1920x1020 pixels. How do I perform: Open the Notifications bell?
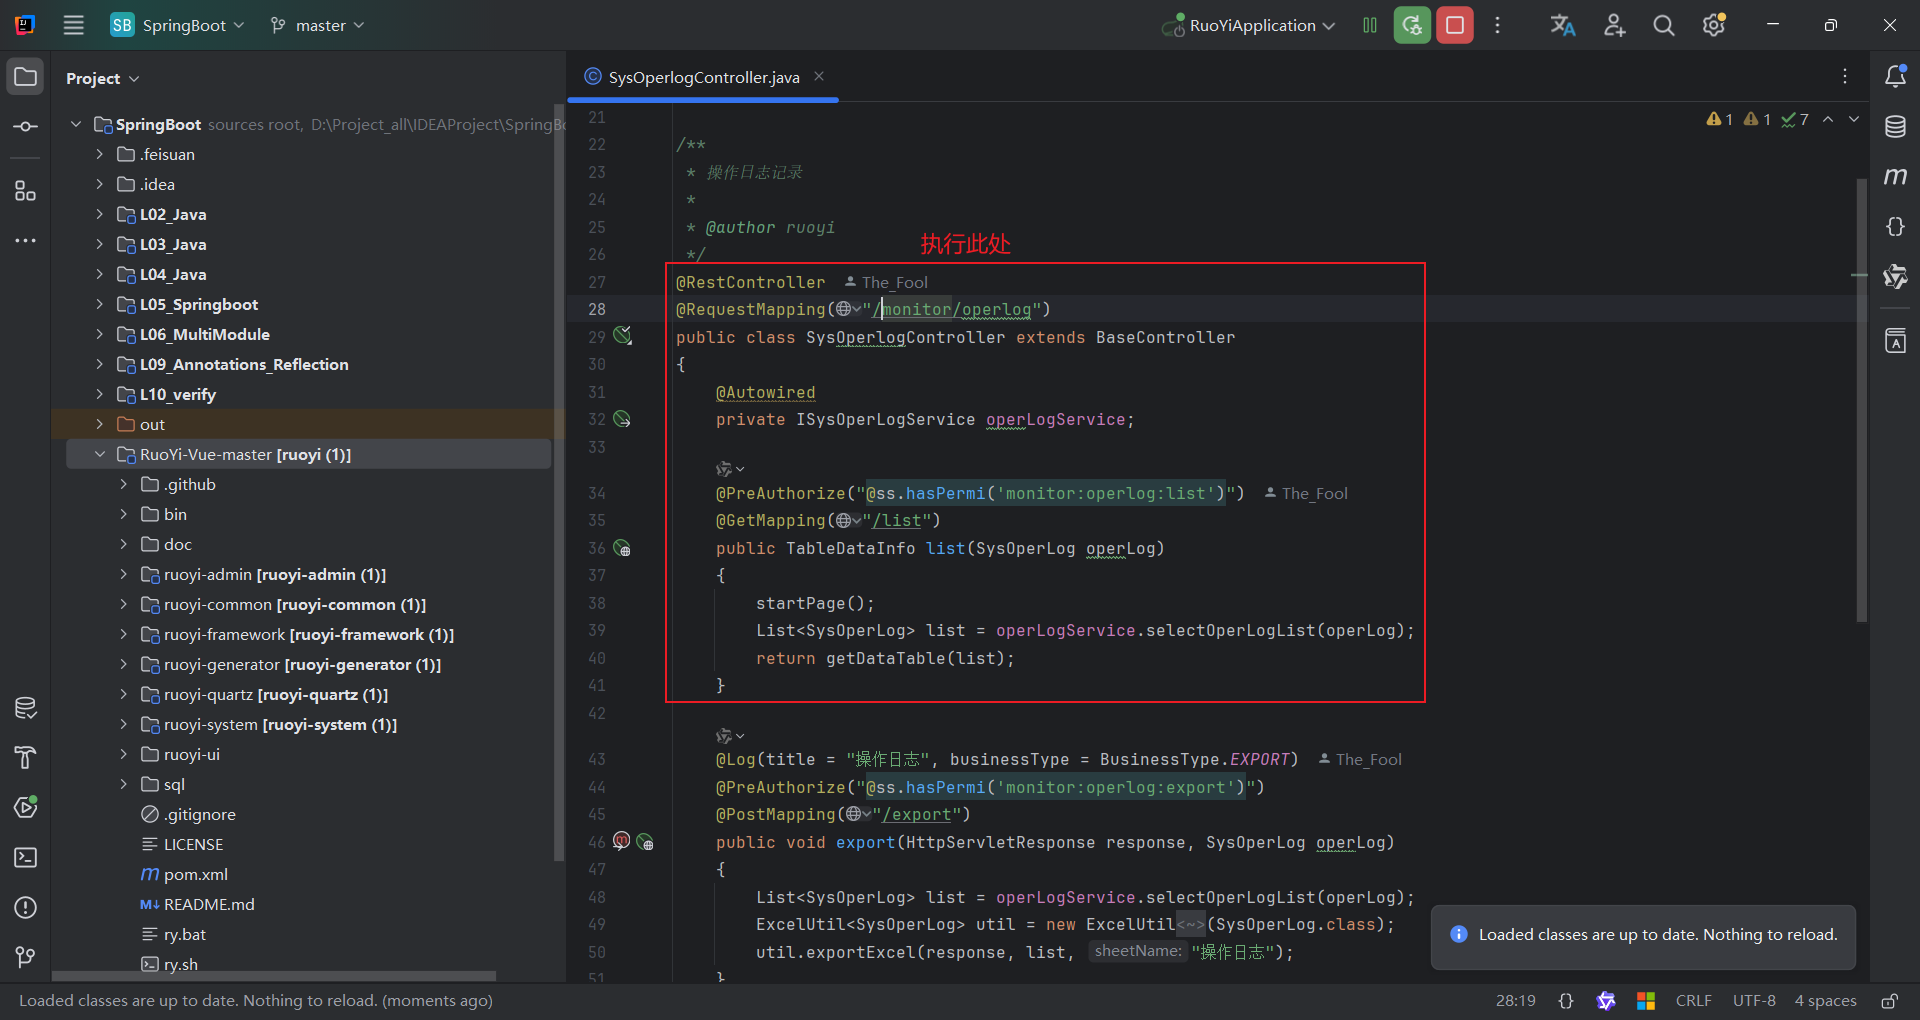(1895, 76)
